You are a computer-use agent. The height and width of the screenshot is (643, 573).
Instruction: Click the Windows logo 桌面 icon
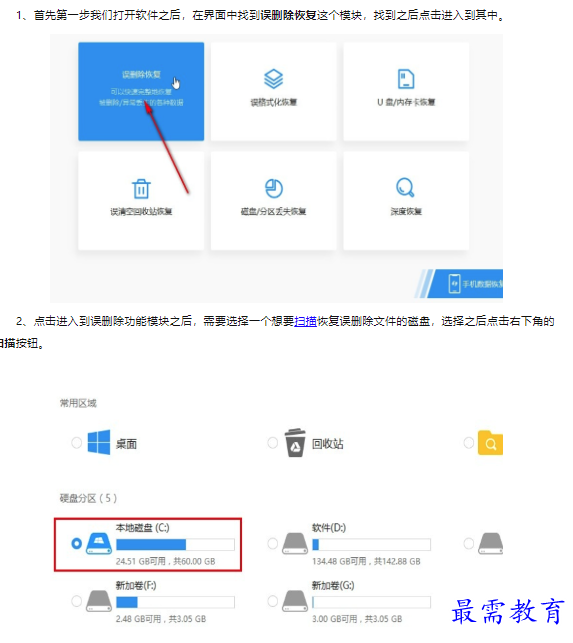tap(99, 442)
